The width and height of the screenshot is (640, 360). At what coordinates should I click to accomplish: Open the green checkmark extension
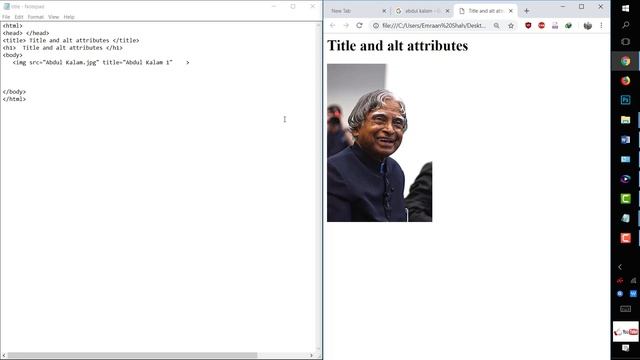568,25
